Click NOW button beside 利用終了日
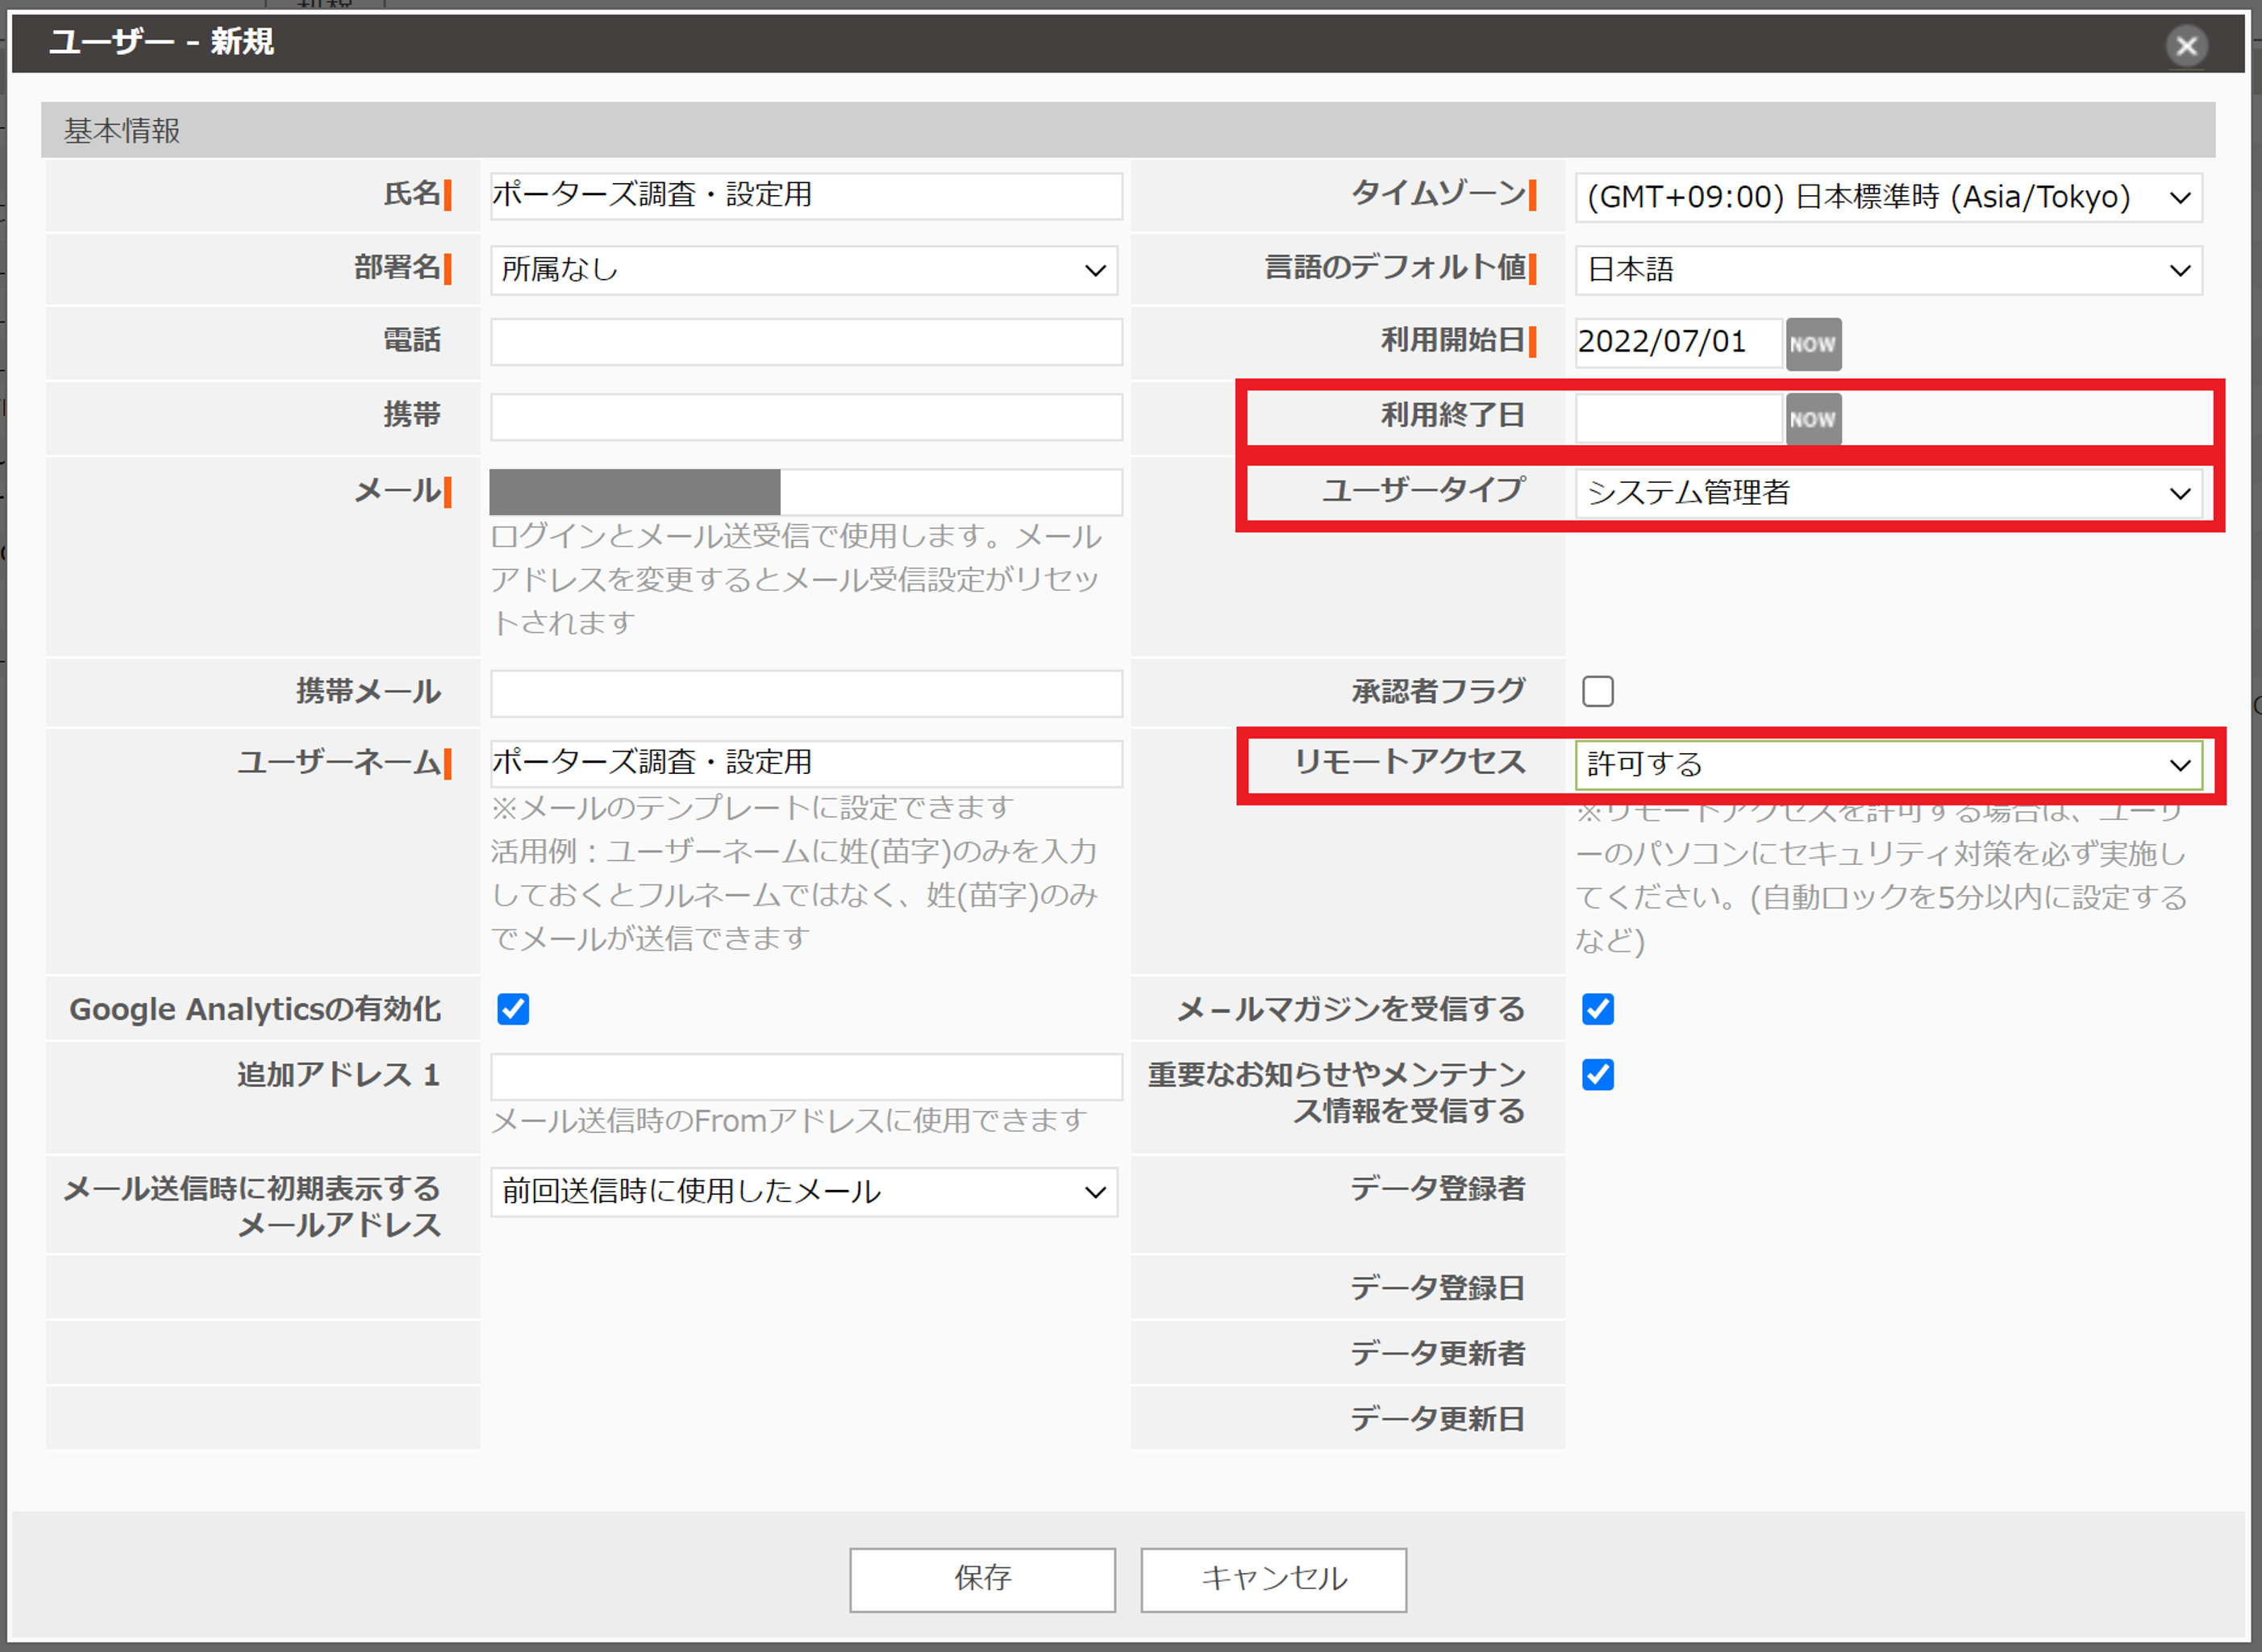 [x=1813, y=419]
